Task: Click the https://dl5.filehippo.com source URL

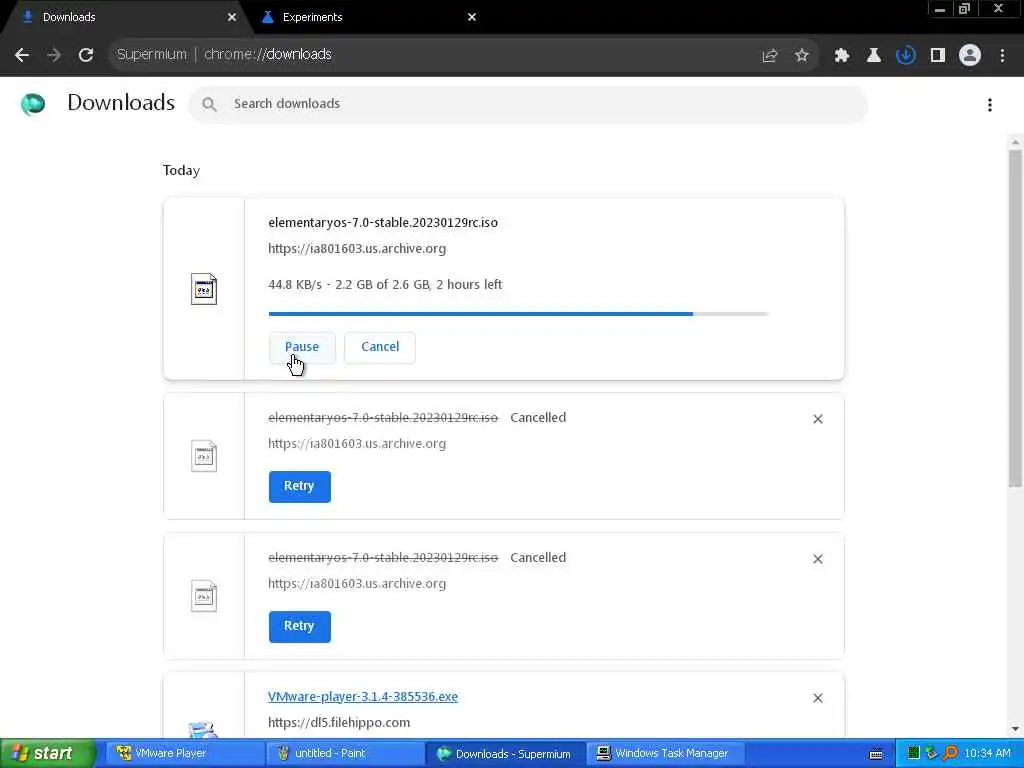Action: point(339,722)
